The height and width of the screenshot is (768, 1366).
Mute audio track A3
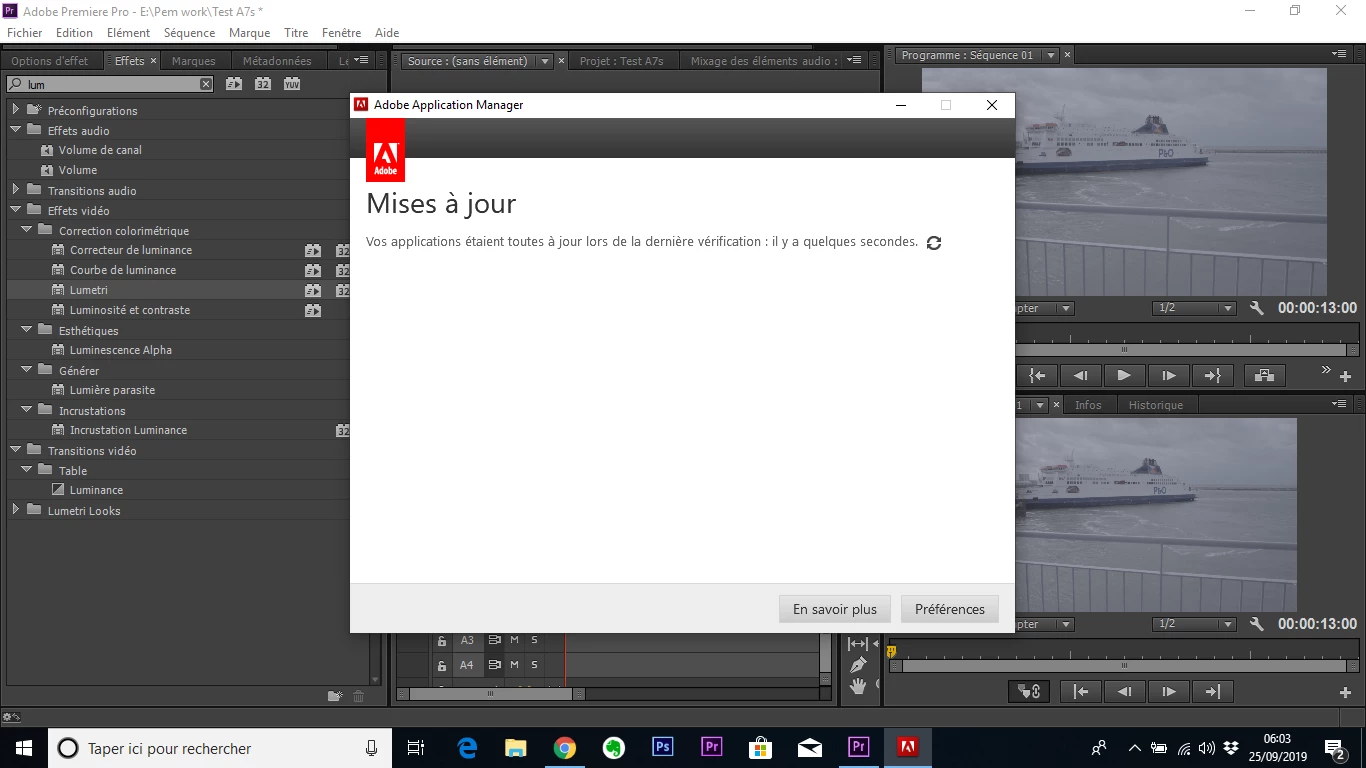click(515, 640)
